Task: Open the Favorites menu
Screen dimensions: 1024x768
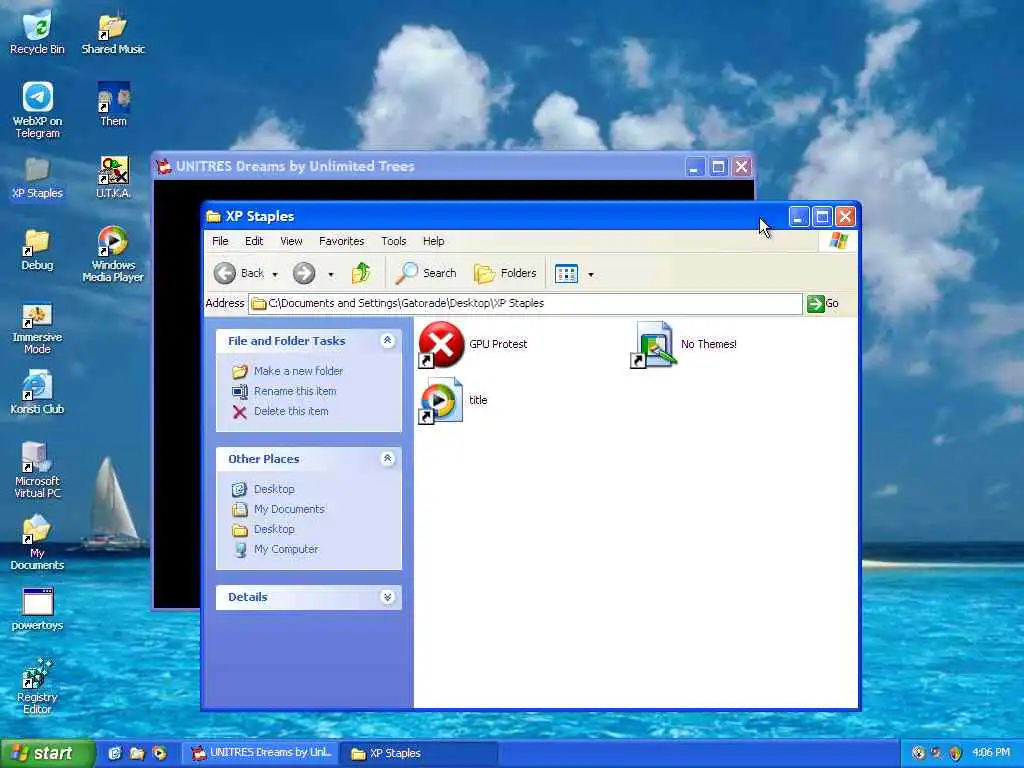Action: 342,241
